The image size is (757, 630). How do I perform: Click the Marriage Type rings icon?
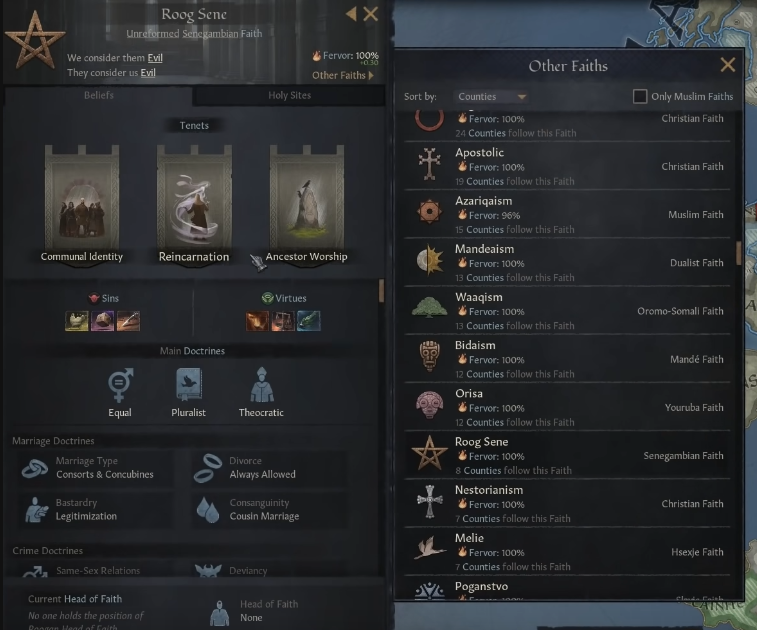(35, 468)
